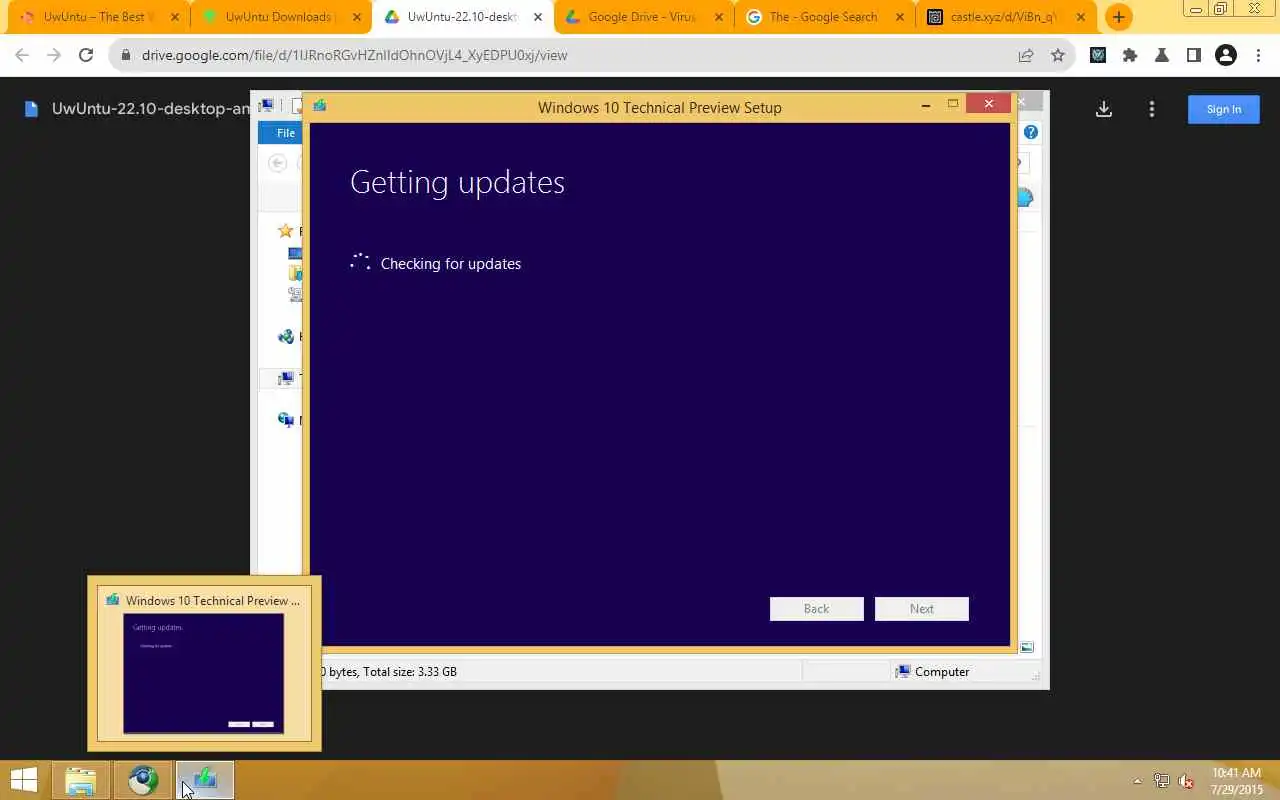The image size is (1280, 800).
Task: Switch to 'UwUntu Downloads' tab
Action: tap(280, 17)
